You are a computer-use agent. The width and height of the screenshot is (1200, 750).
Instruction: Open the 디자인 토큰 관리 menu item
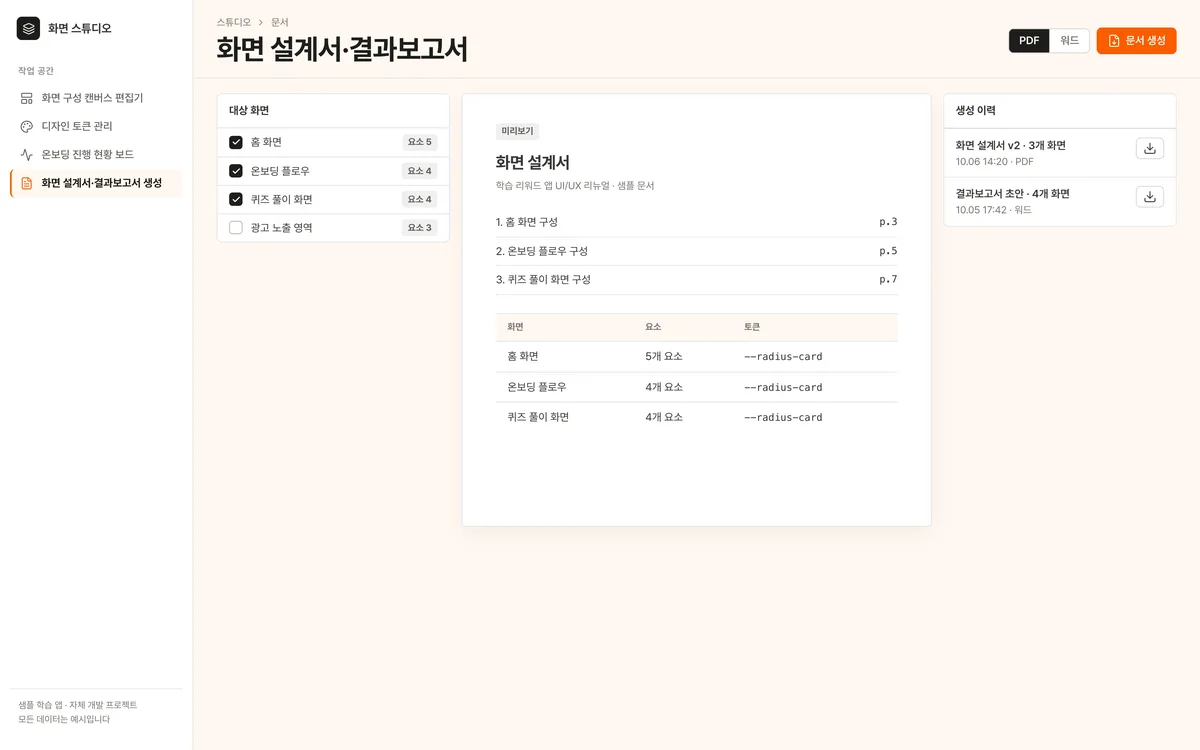pos(96,126)
